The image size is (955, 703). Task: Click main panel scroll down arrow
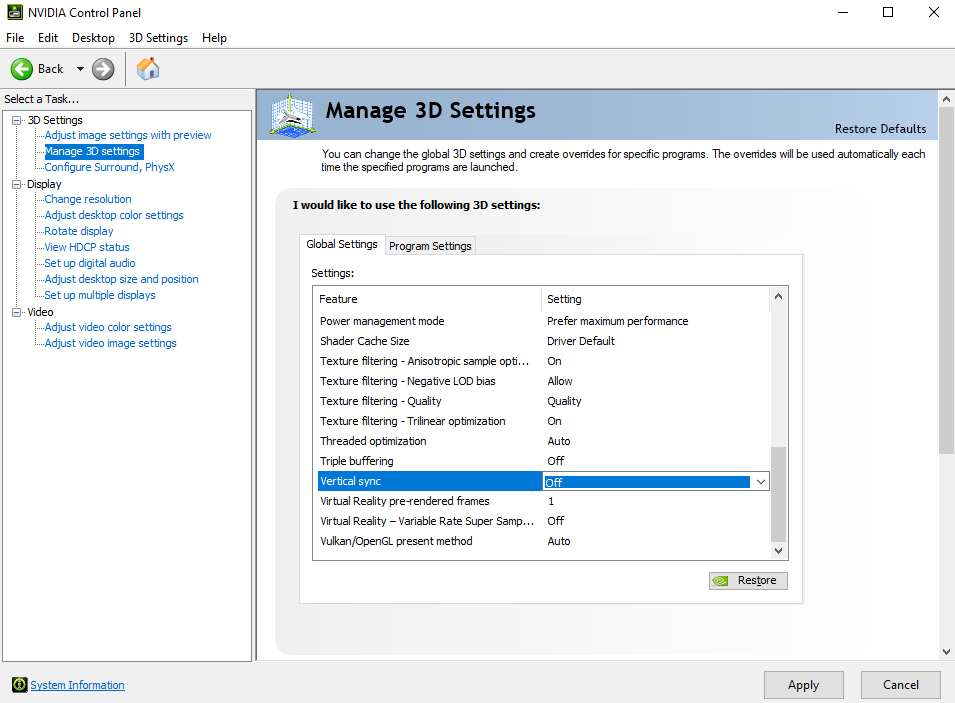[x=946, y=651]
